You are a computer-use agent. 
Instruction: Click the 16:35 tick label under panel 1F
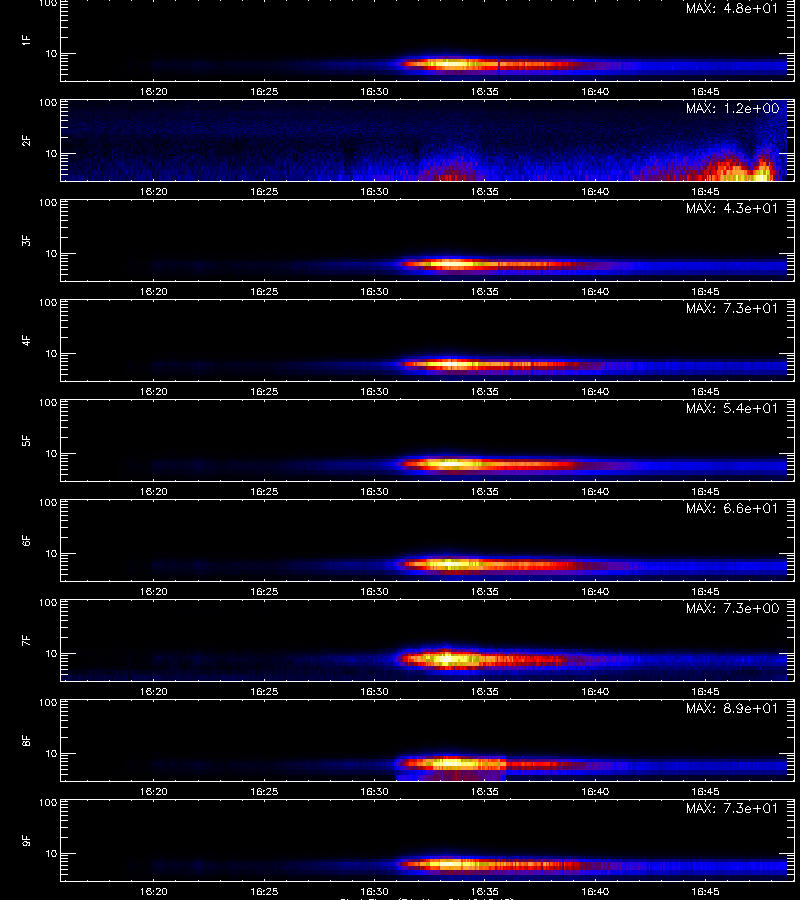tap(485, 92)
